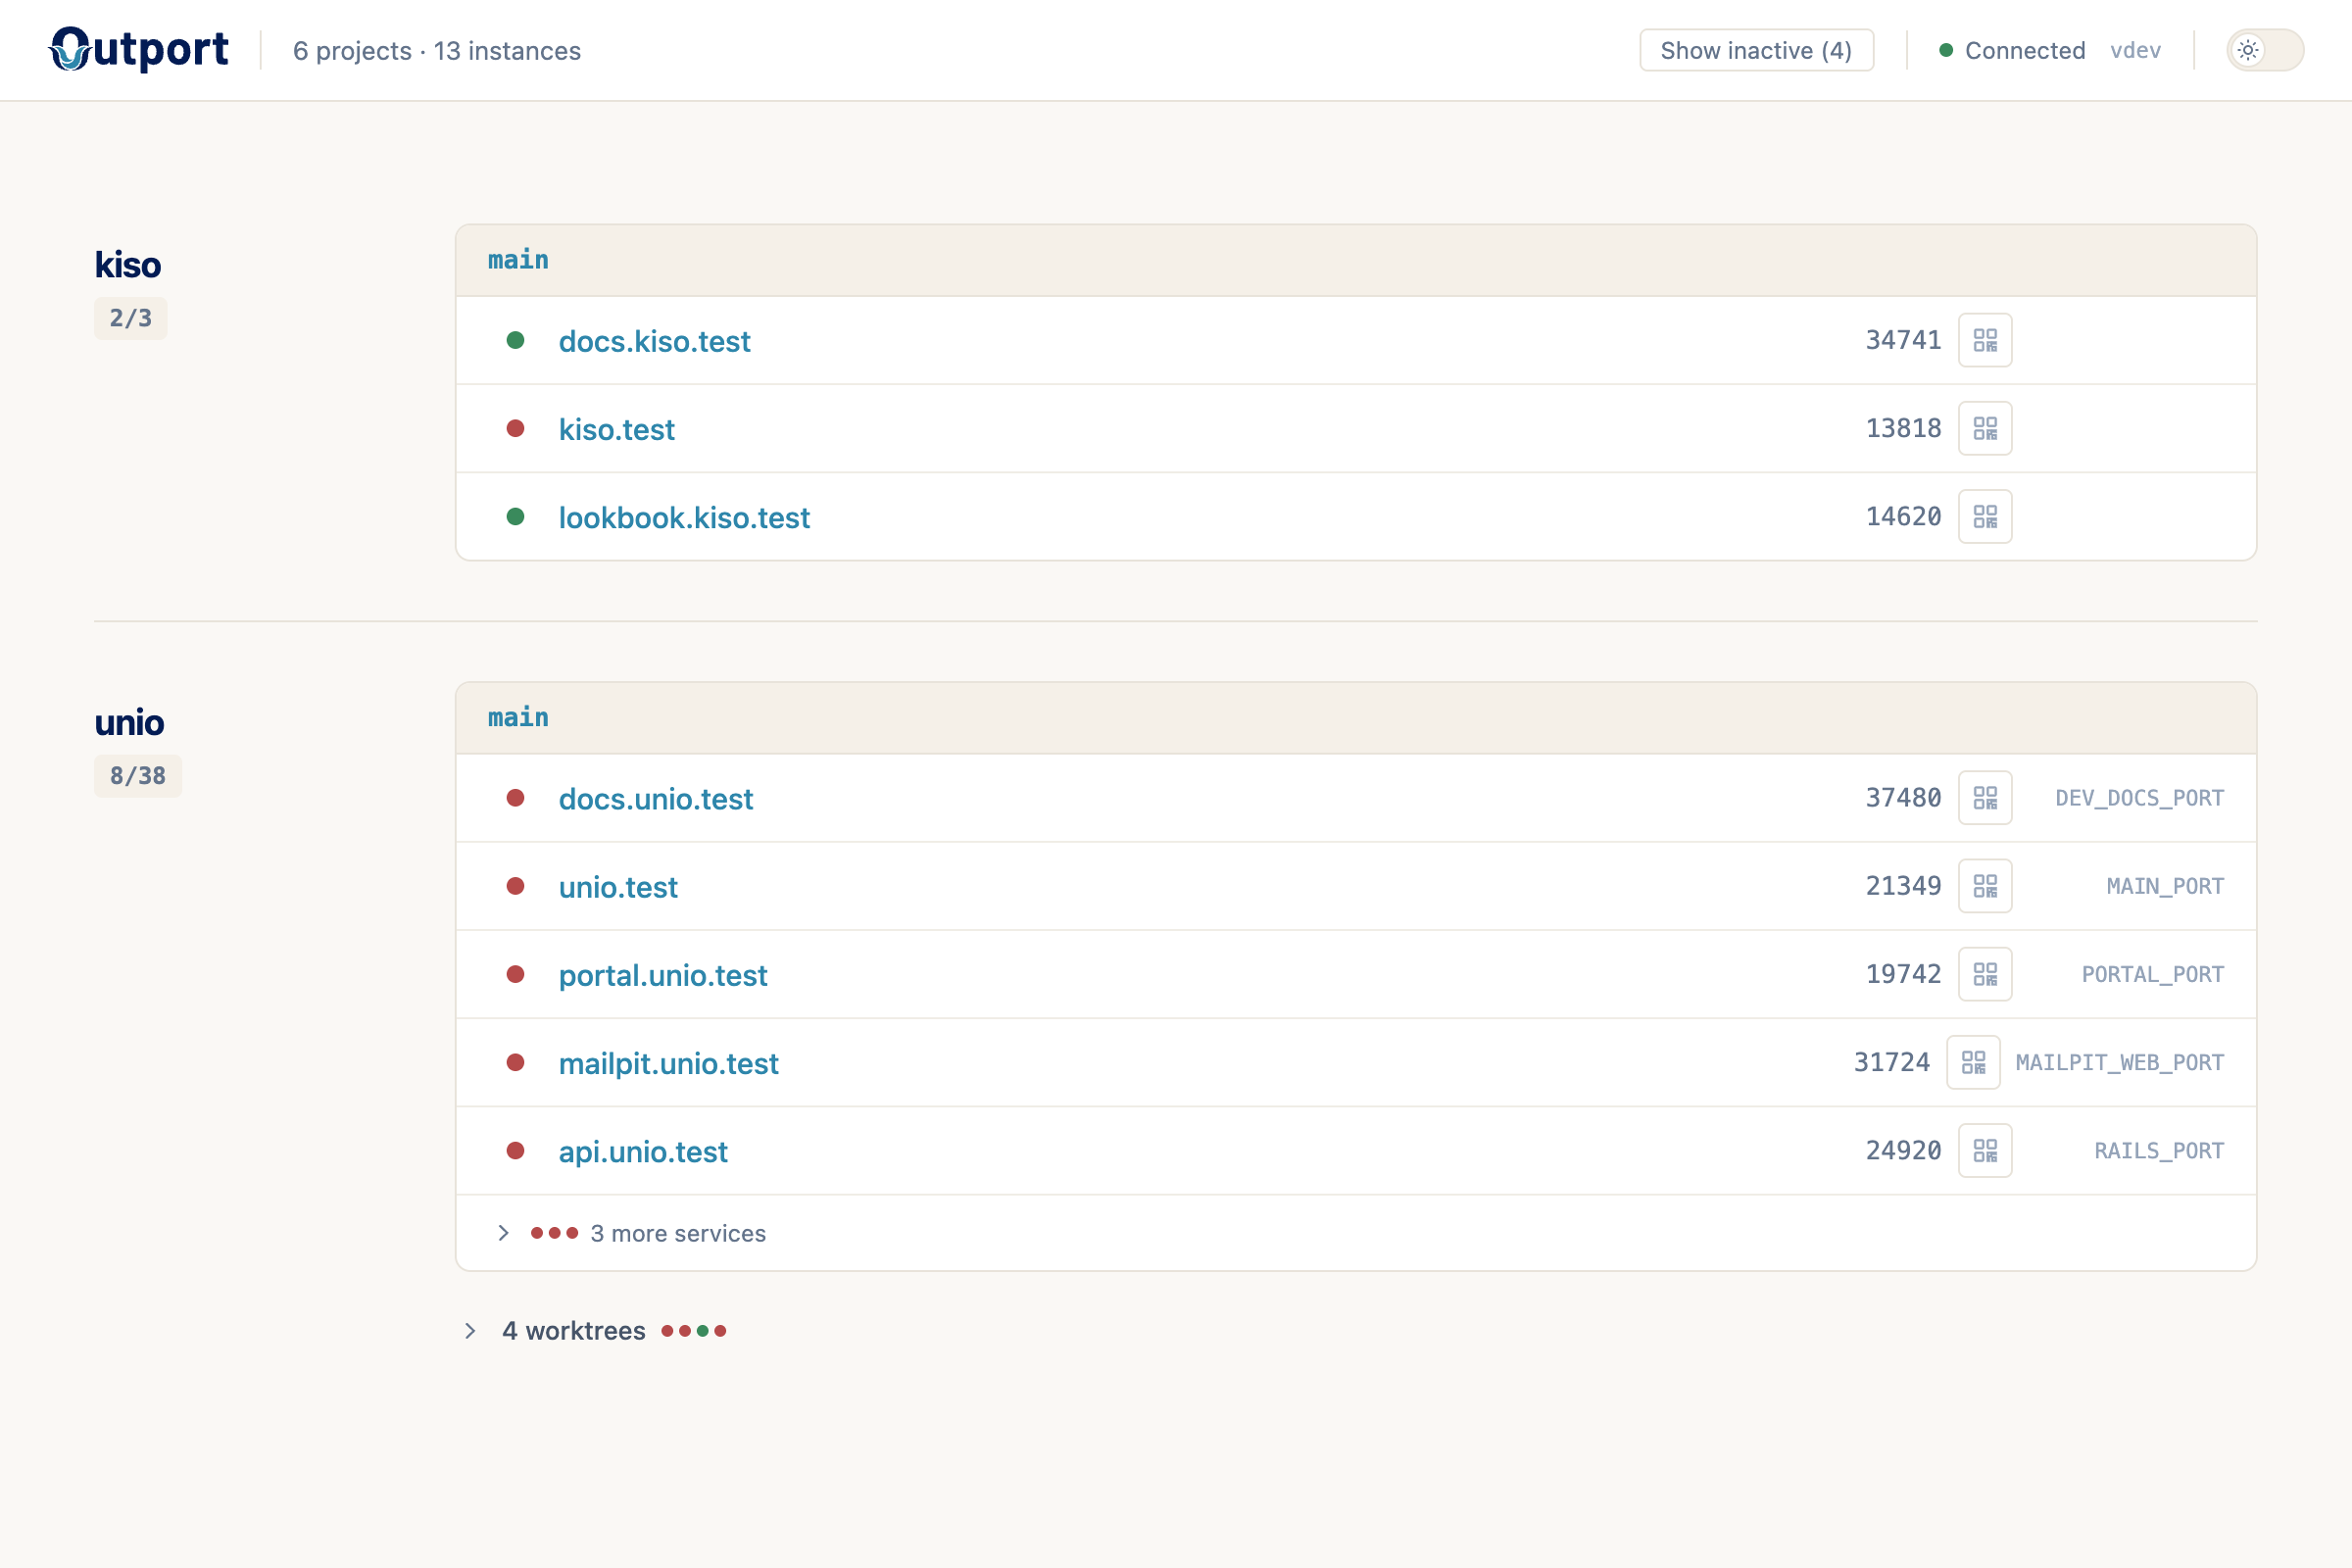Image resolution: width=2352 pixels, height=1568 pixels.
Task: Click the DEV_DOCS_PORT label
Action: click(x=2139, y=798)
